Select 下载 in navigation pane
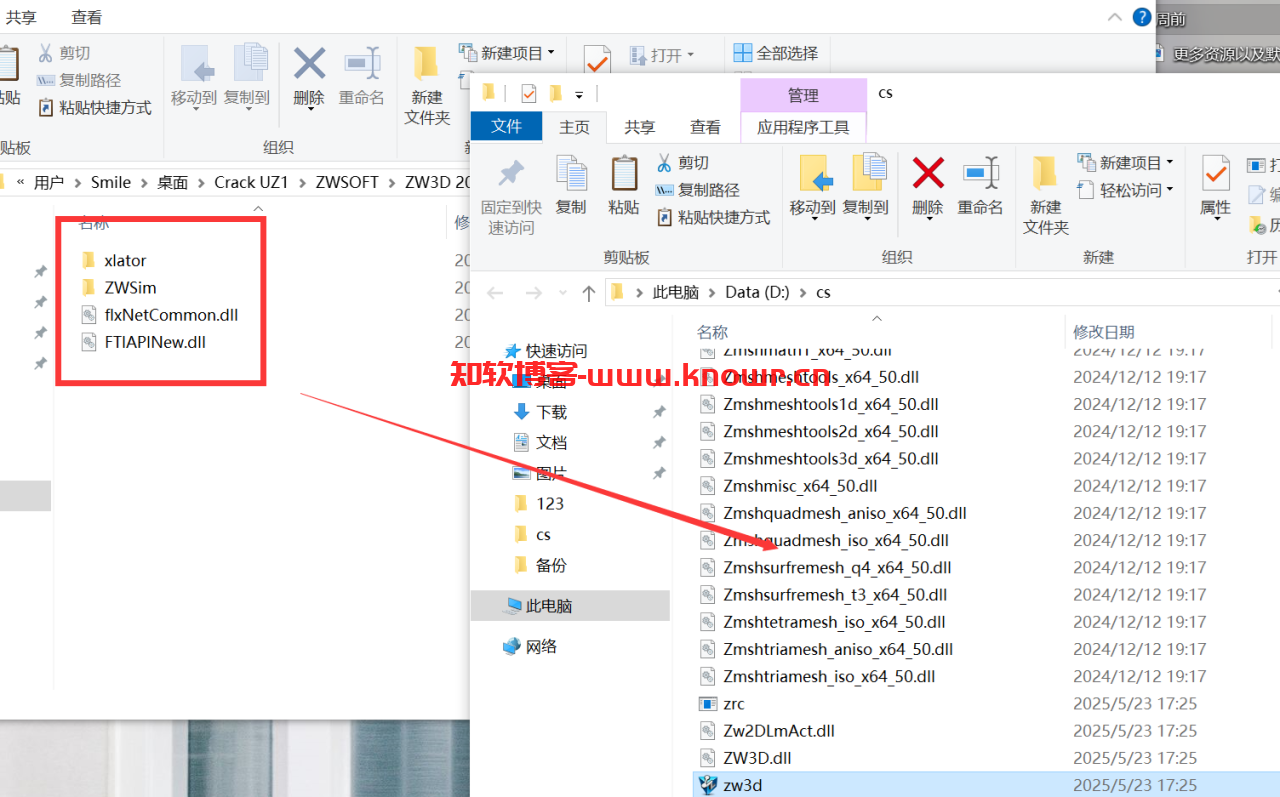The height and width of the screenshot is (797, 1280). [551, 411]
